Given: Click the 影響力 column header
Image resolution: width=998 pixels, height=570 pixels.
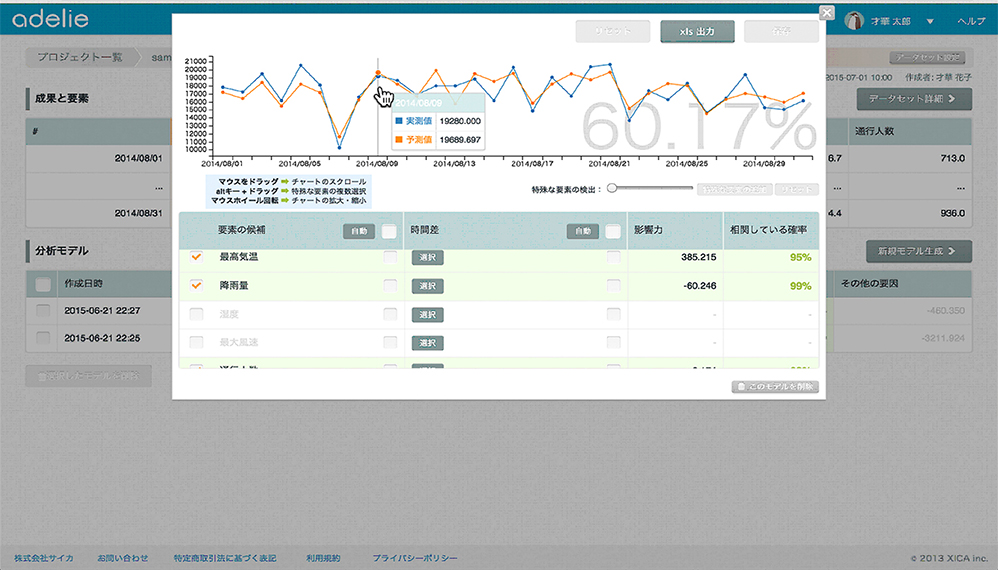Looking at the screenshot, I should point(675,230).
